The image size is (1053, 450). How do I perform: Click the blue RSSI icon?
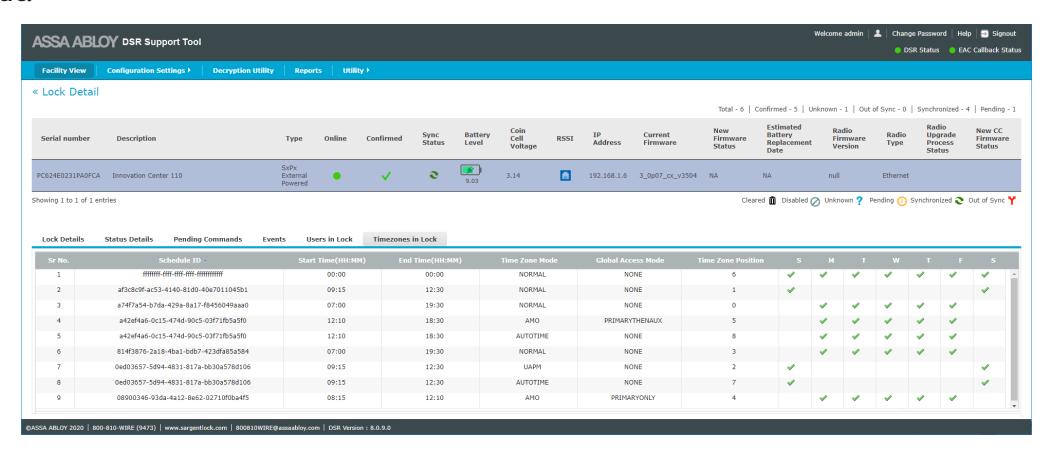click(x=565, y=175)
